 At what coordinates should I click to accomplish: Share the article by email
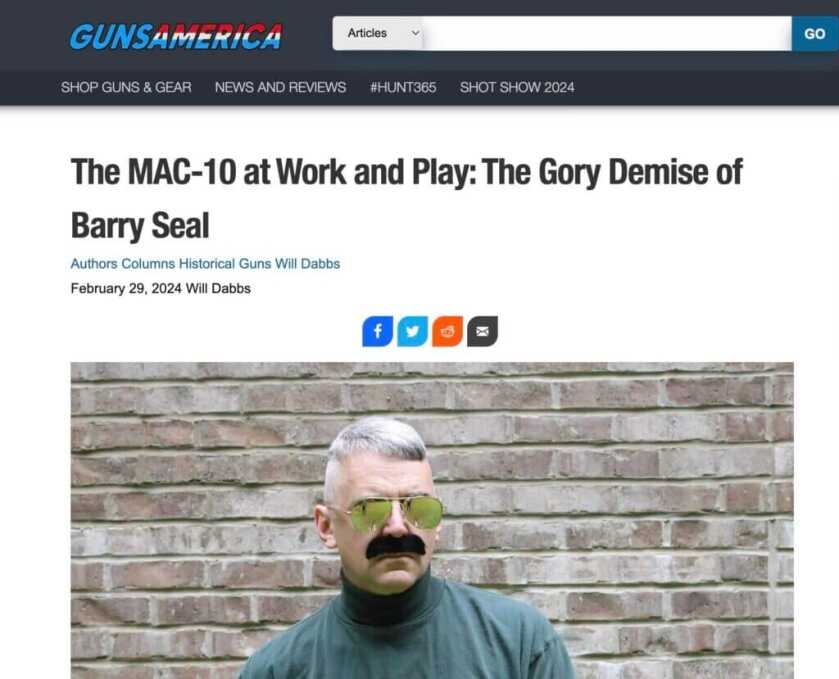click(483, 331)
